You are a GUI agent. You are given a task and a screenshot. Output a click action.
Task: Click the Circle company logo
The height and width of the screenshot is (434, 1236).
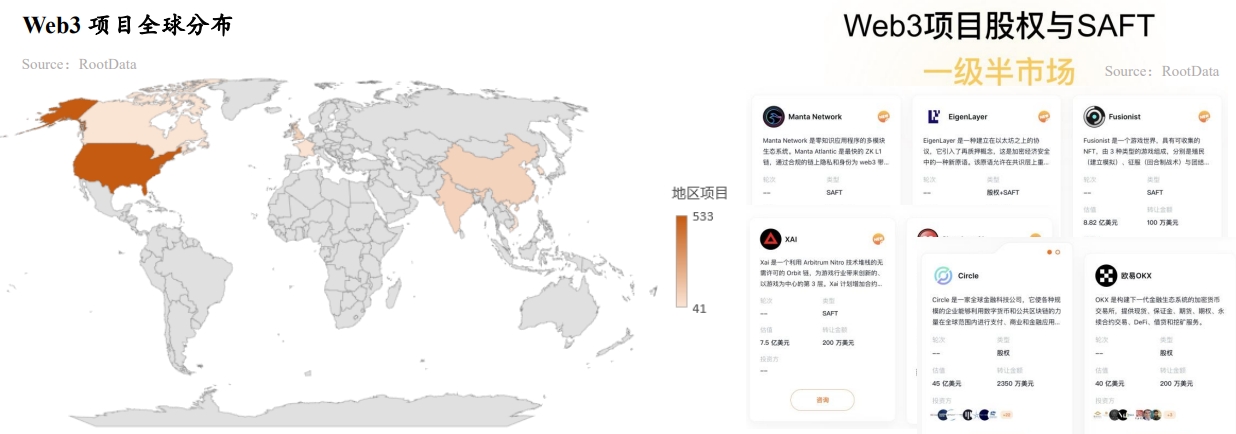click(x=942, y=275)
